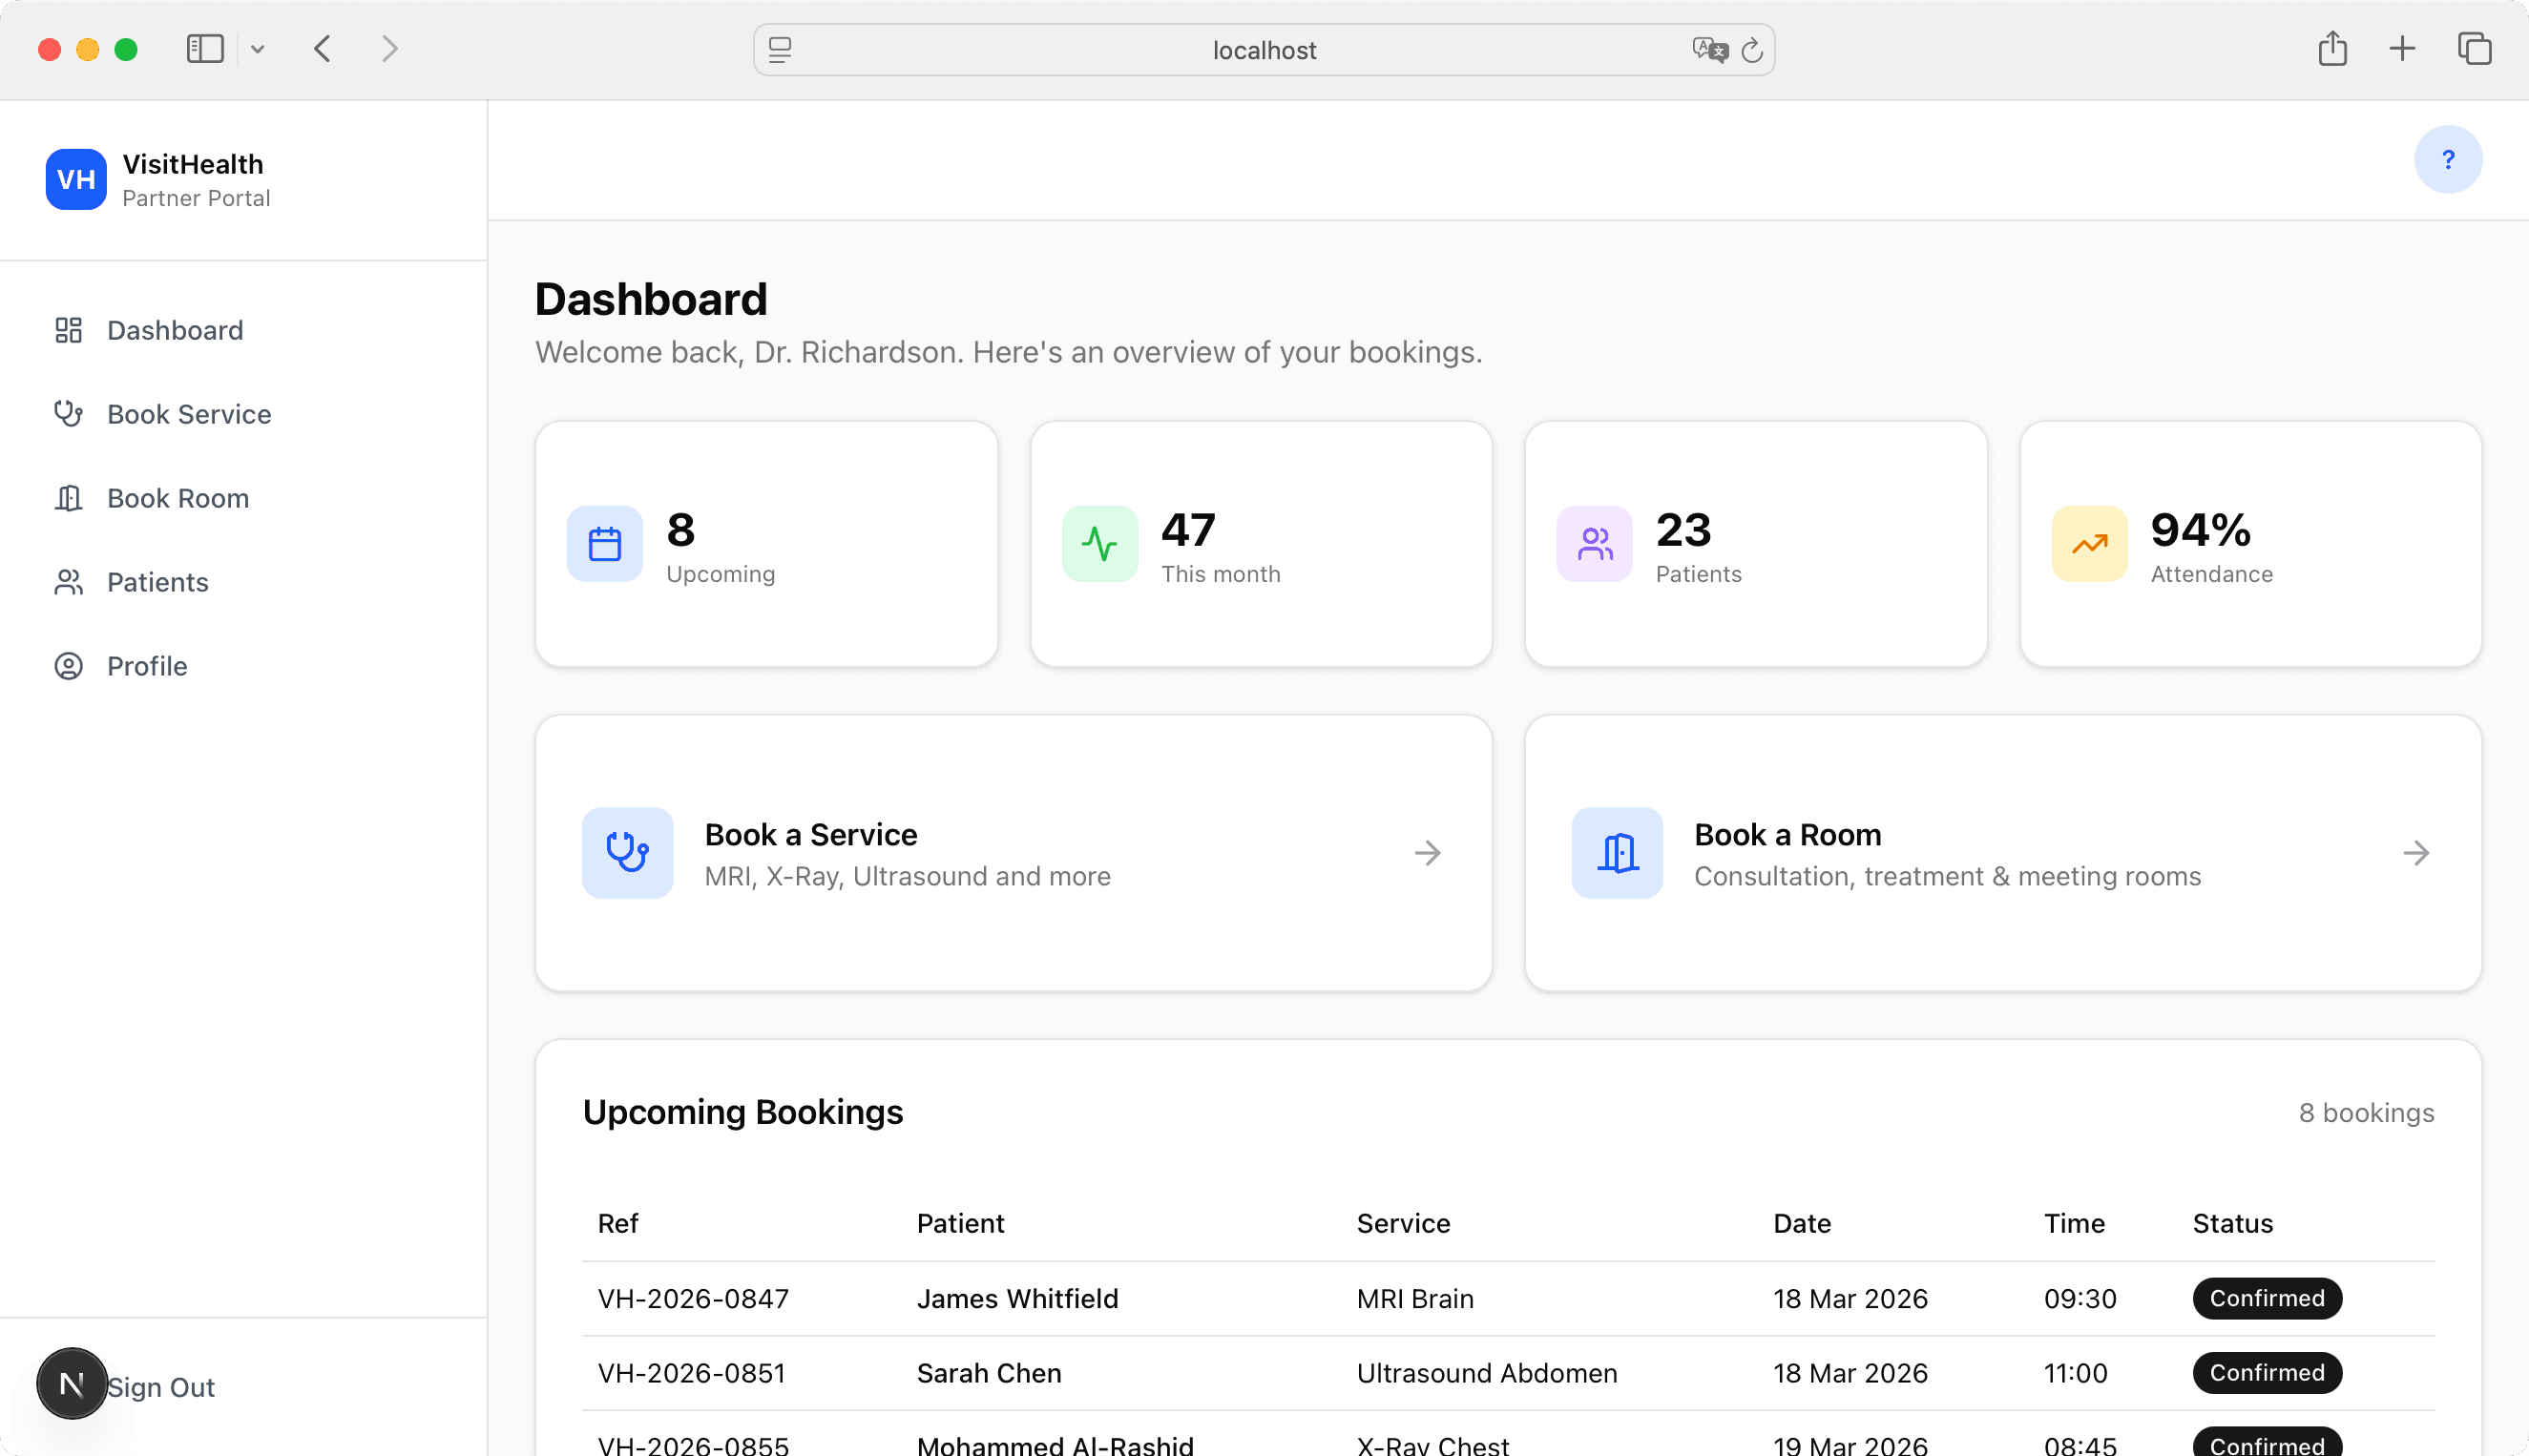
Task: Reload the page with refresh icon
Action: 1752,50
